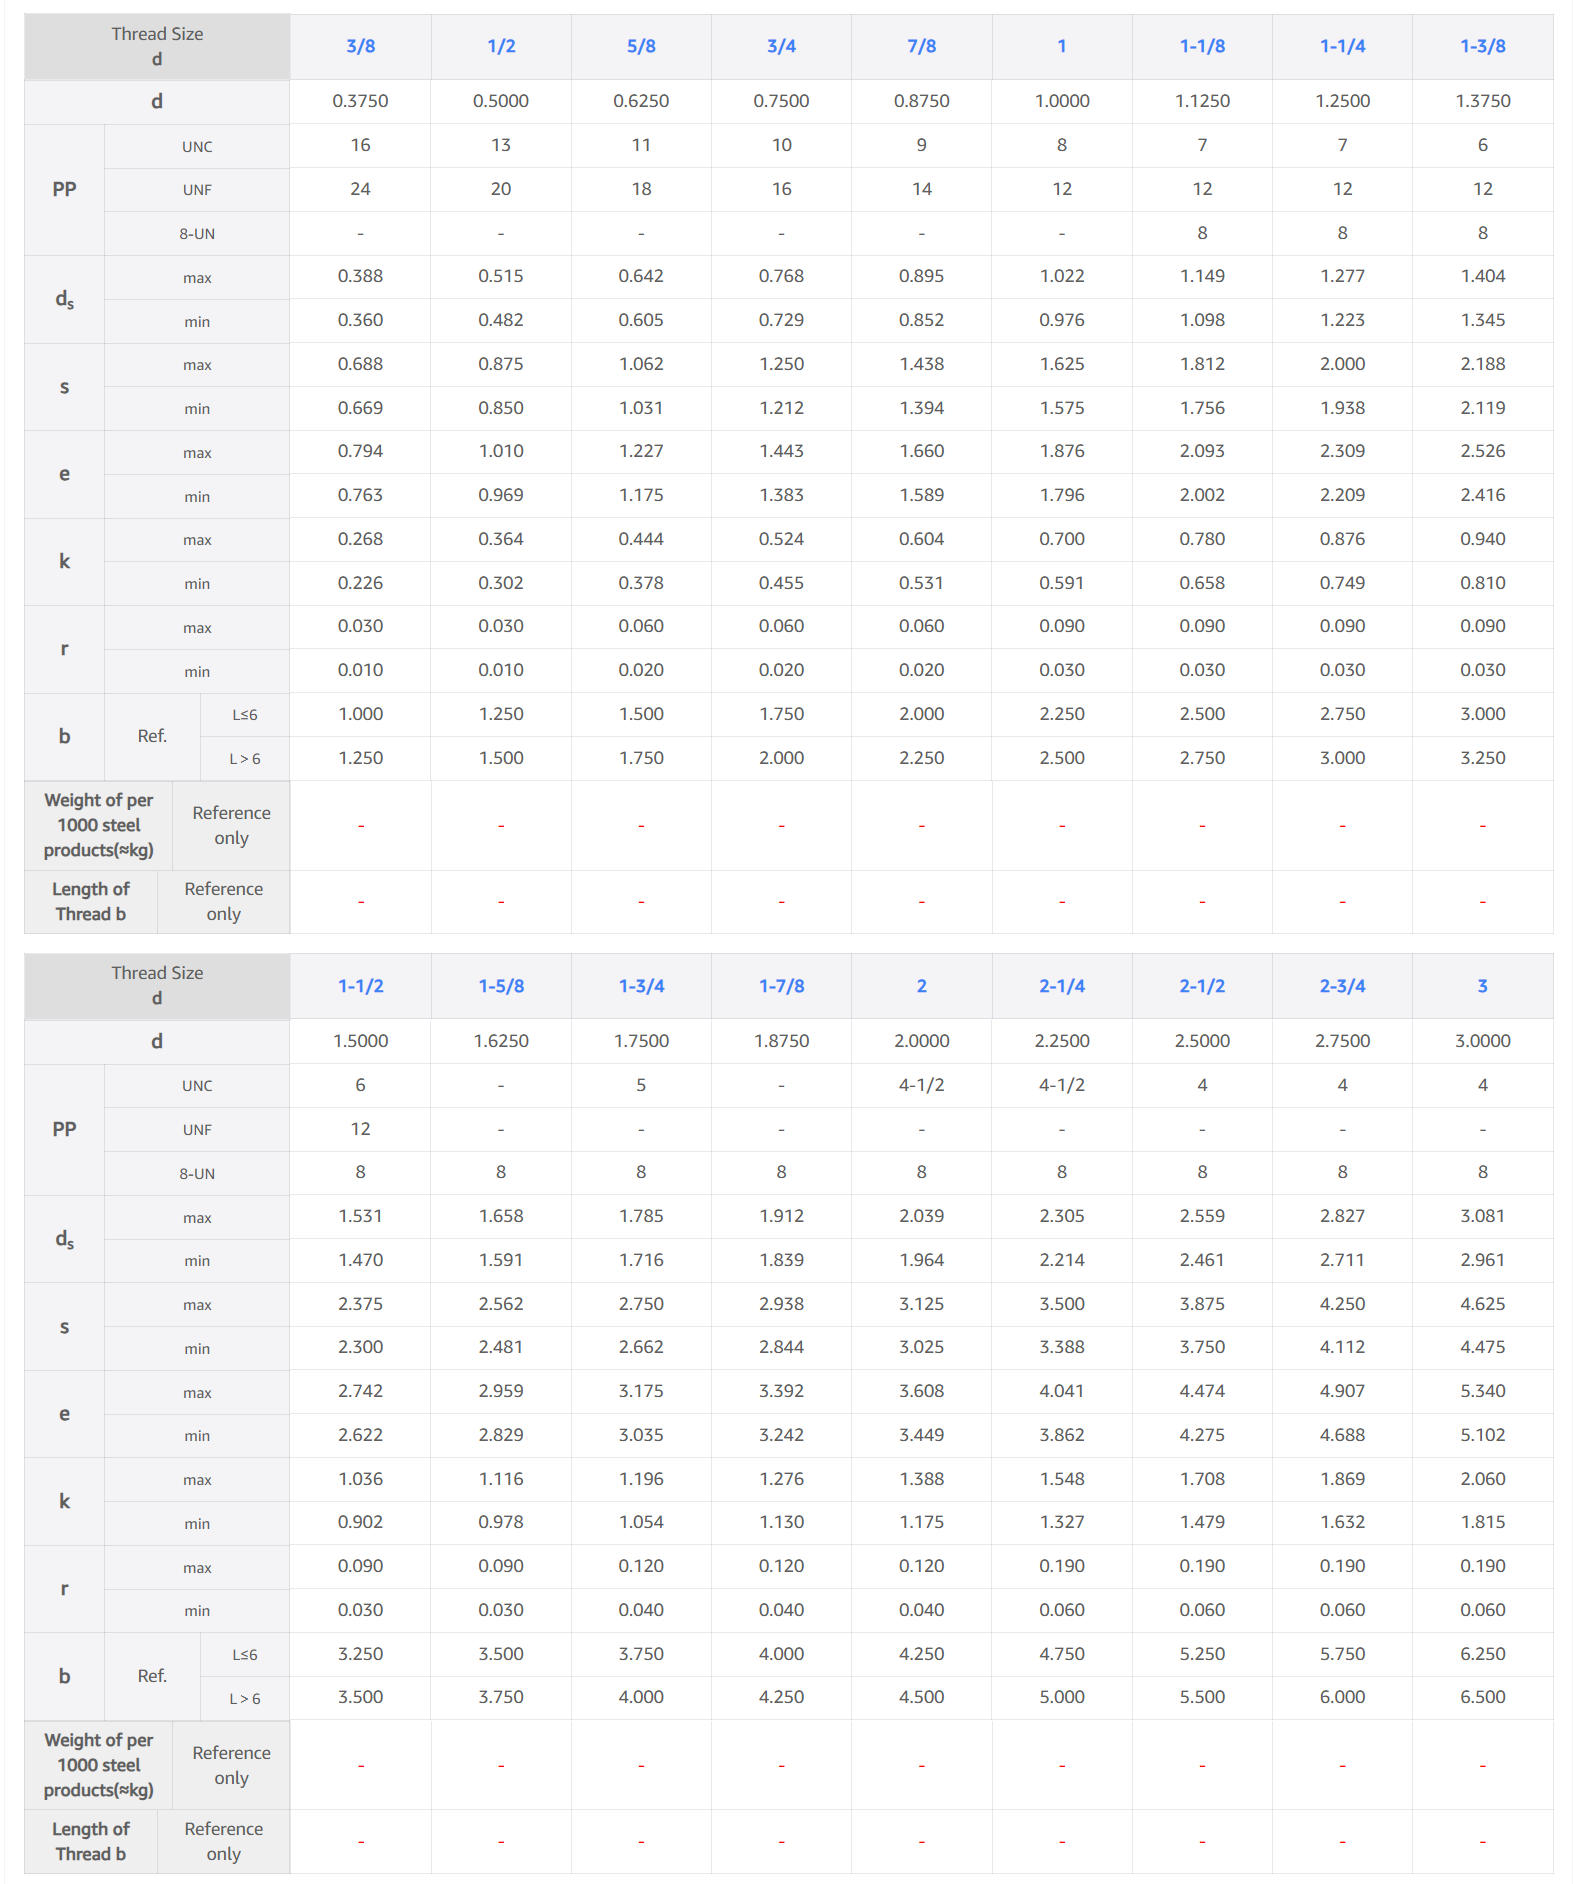Open the 1/2 thread size header link
The image size is (1573, 1884).
[x=501, y=46]
